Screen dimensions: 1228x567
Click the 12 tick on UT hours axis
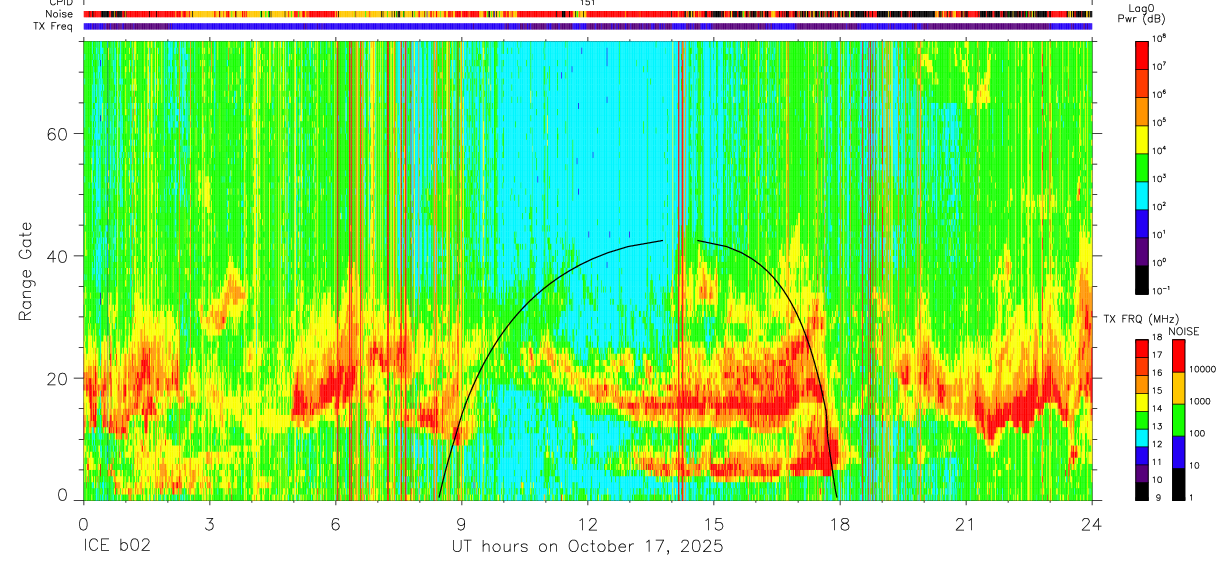point(588,523)
